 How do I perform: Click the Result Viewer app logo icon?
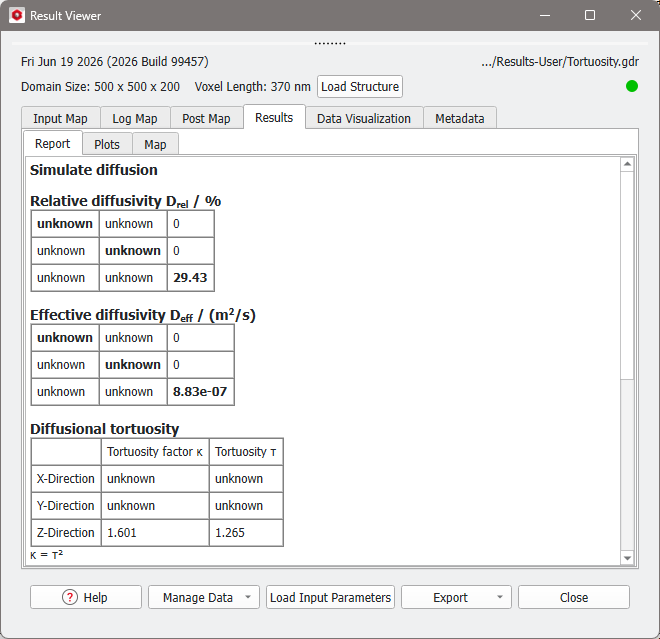17,16
